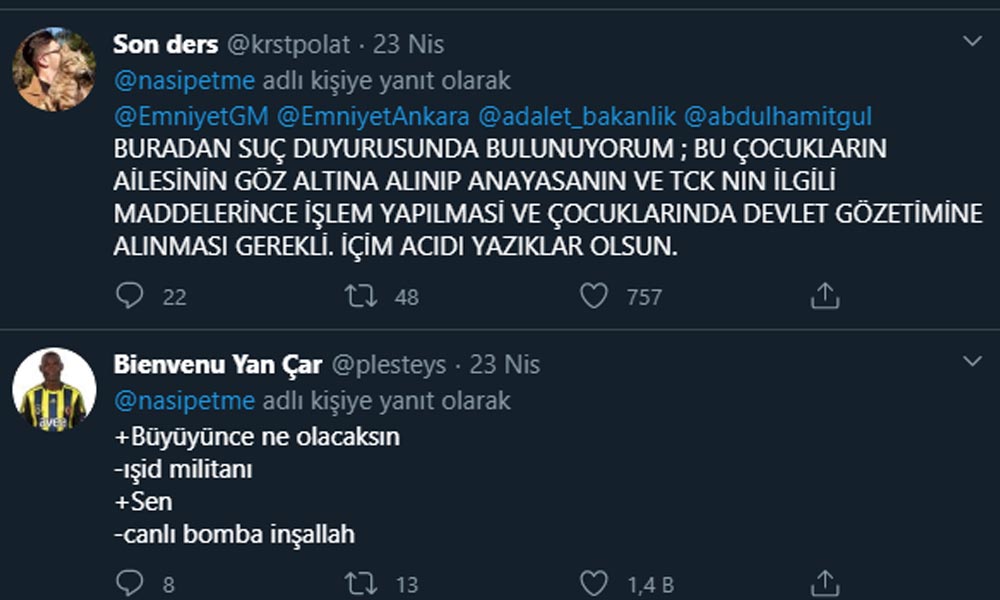
Task: Retweet Bienvenu Yan Çar's tweet
Action: point(360,582)
